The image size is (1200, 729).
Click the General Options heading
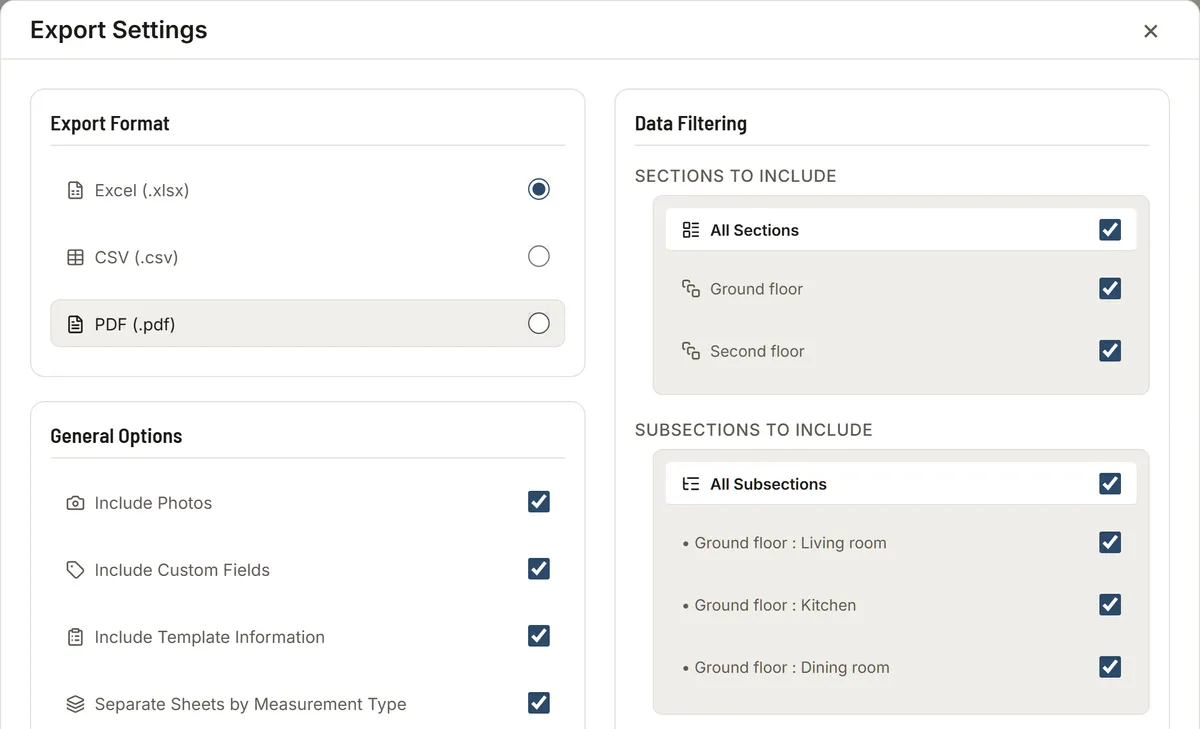point(116,436)
